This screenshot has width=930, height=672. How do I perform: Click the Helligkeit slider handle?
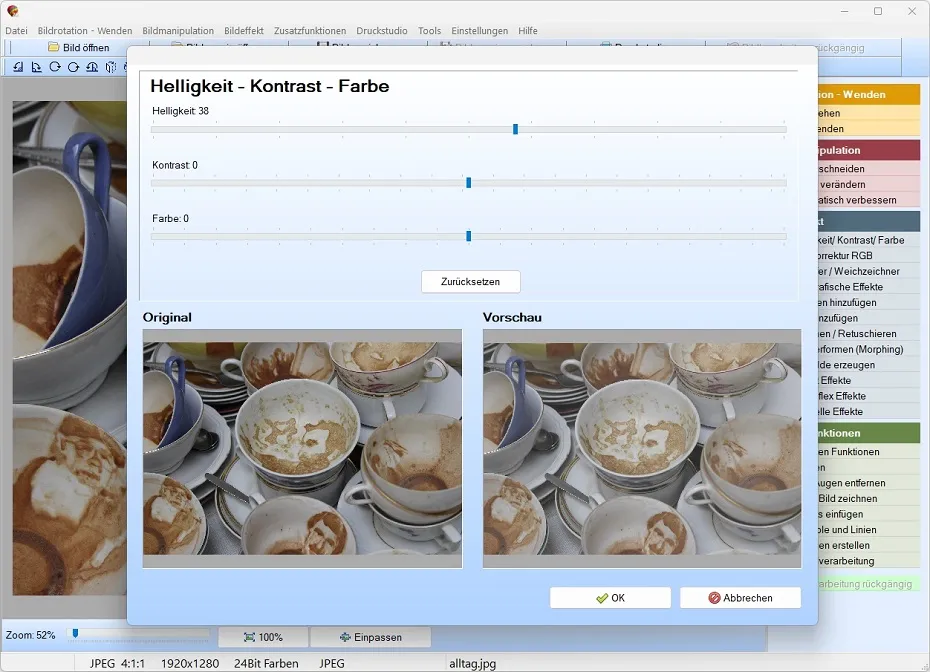point(515,129)
